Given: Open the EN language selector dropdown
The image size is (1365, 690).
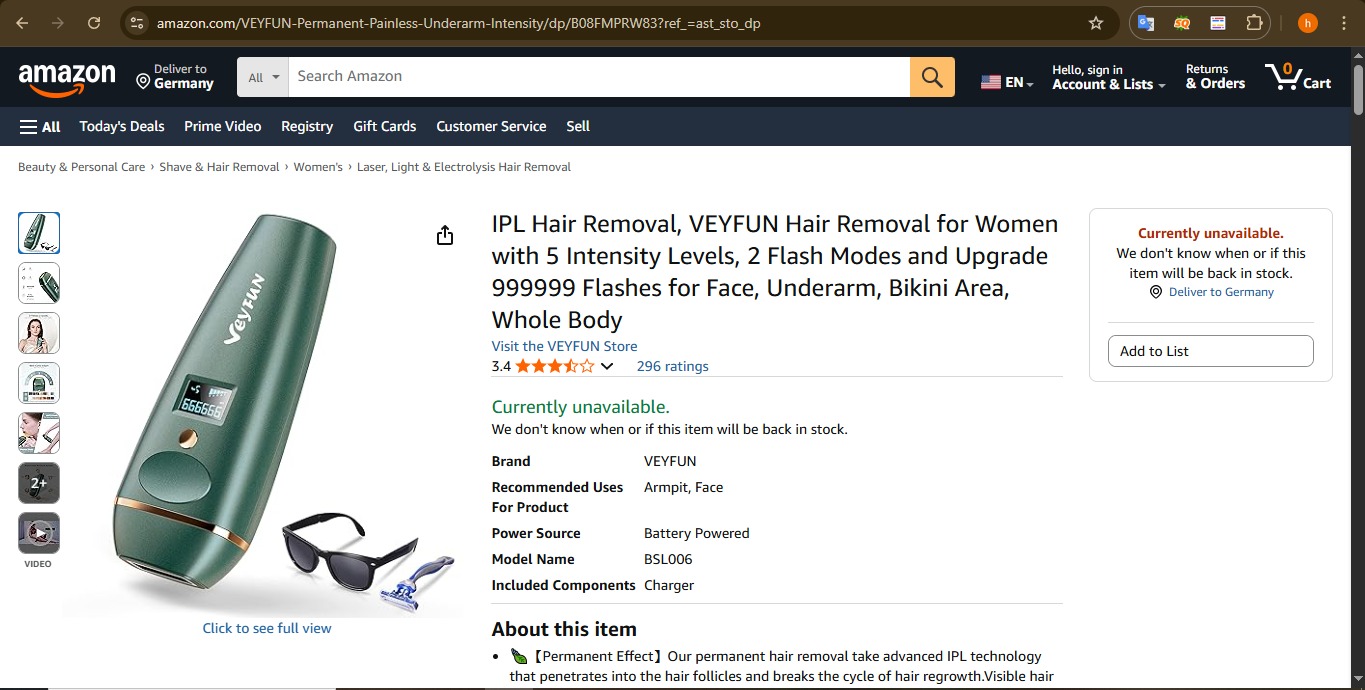Looking at the screenshot, I should tap(1008, 82).
